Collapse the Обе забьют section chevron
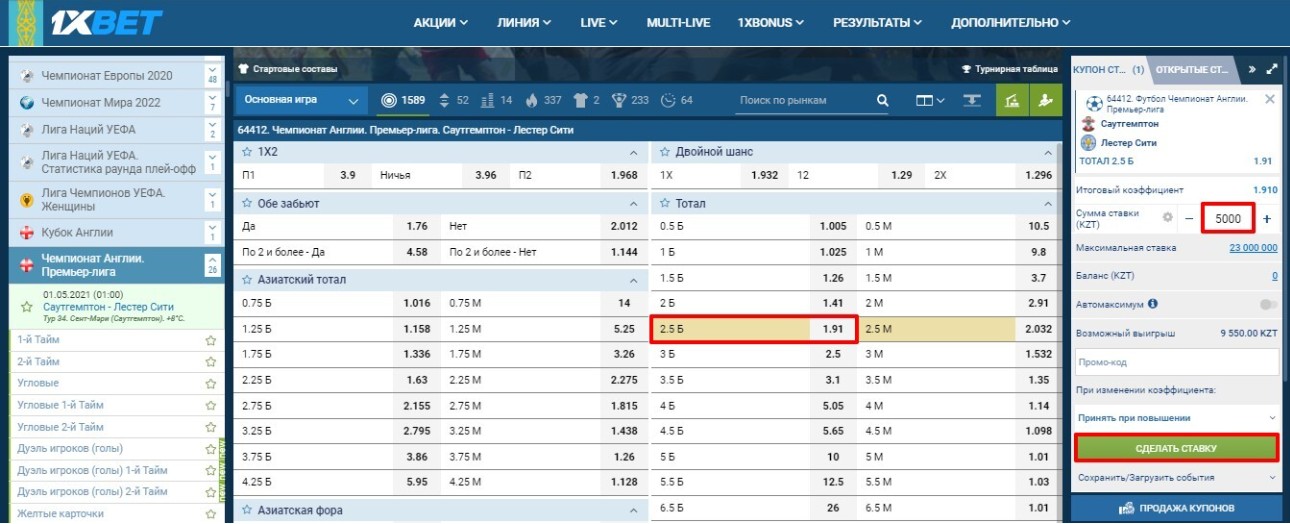This screenshot has width=1290, height=524. click(633, 204)
